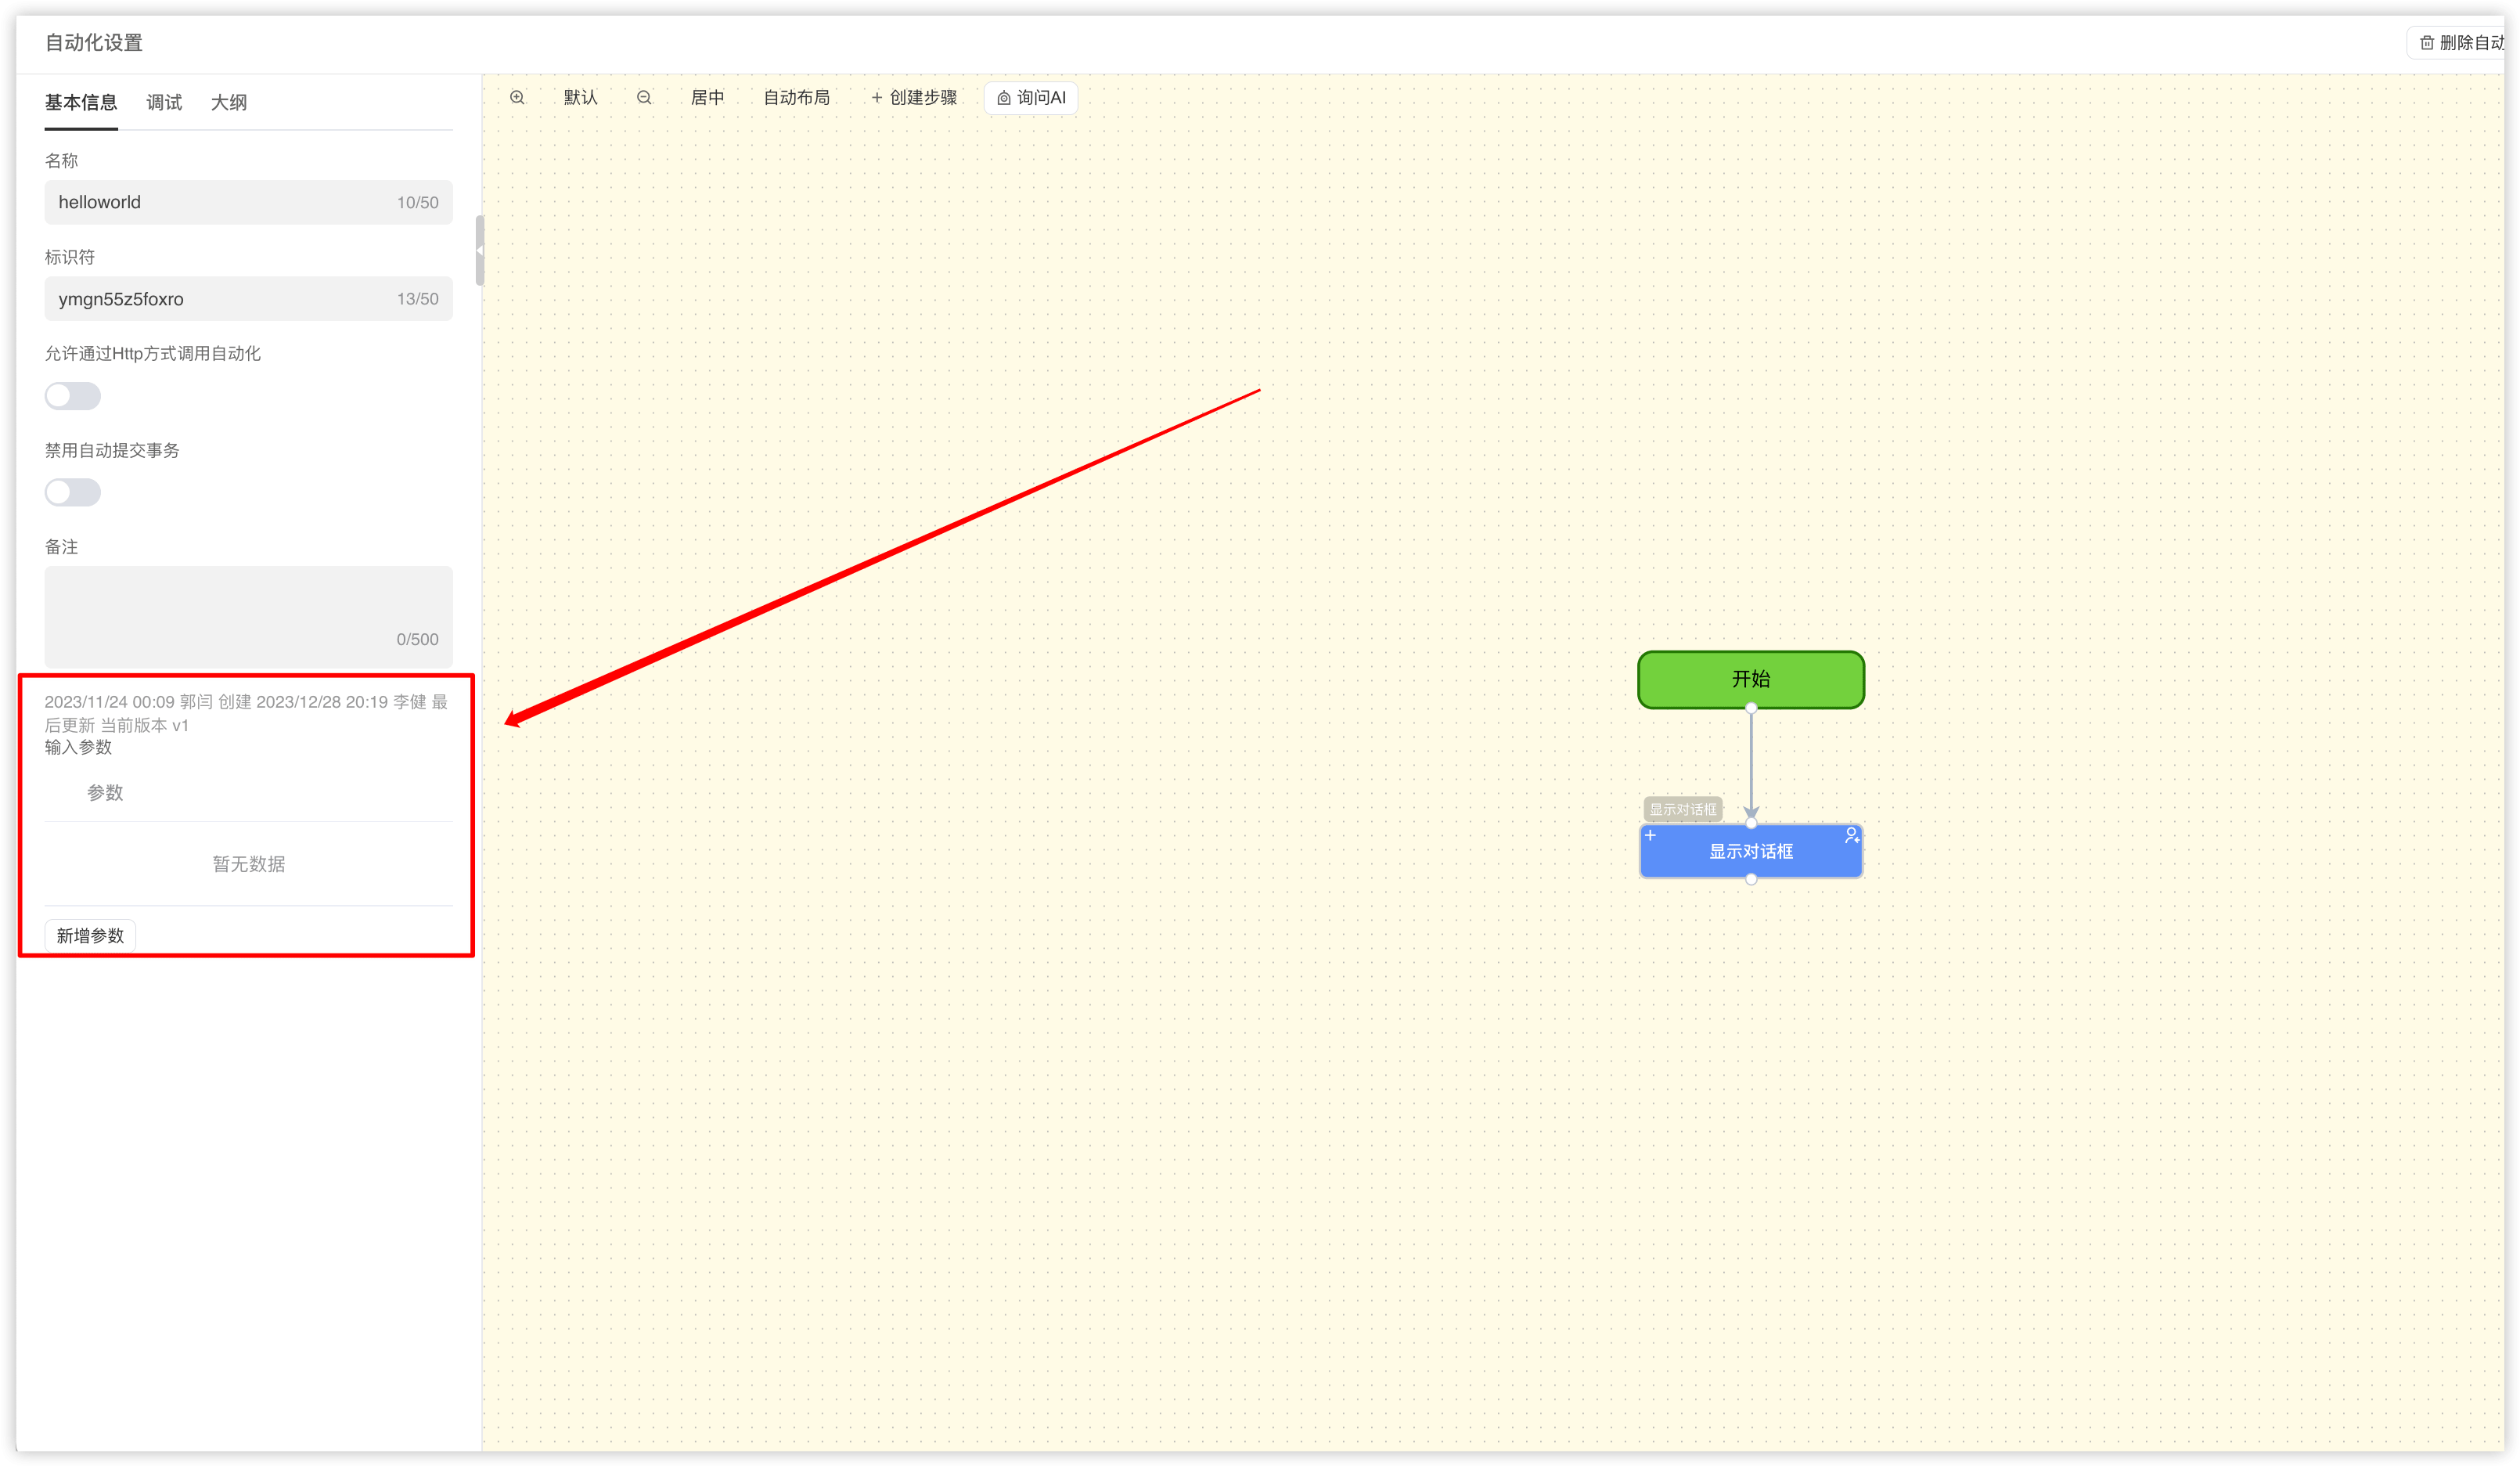Image resolution: width=2520 pixels, height=1467 pixels.
Task: Click 居中 to center the canvas
Action: point(707,98)
